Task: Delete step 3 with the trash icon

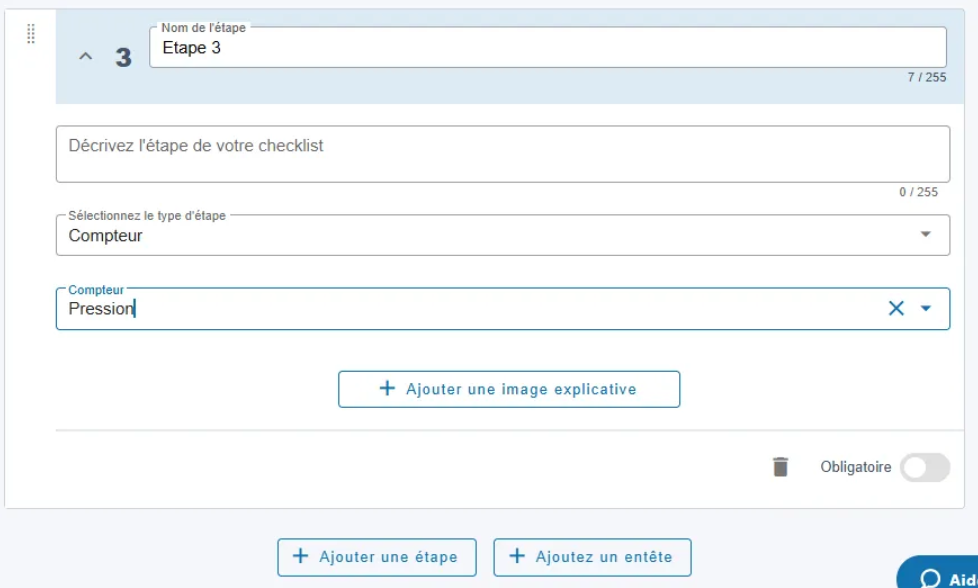Action: coord(780,466)
